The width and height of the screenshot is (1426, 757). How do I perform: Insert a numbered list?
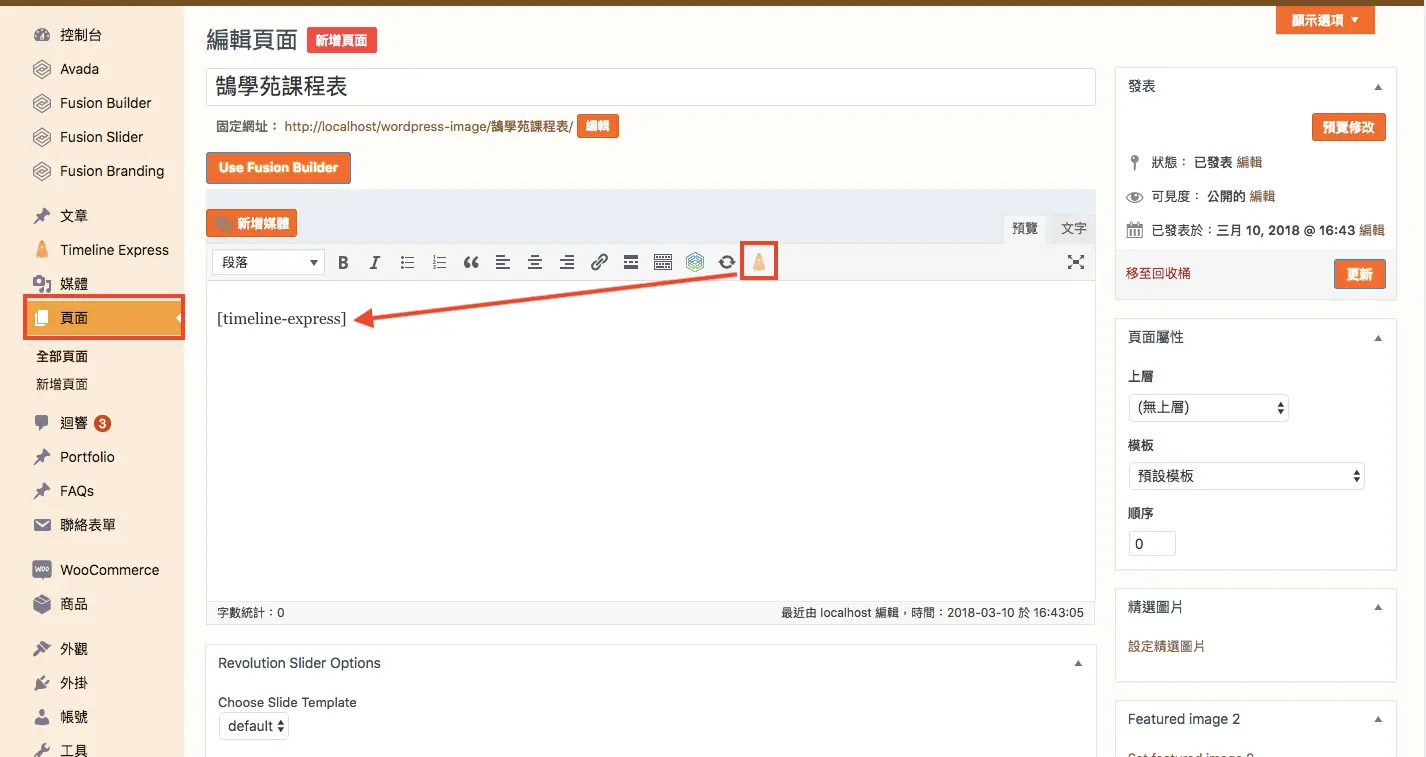tap(439, 263)
